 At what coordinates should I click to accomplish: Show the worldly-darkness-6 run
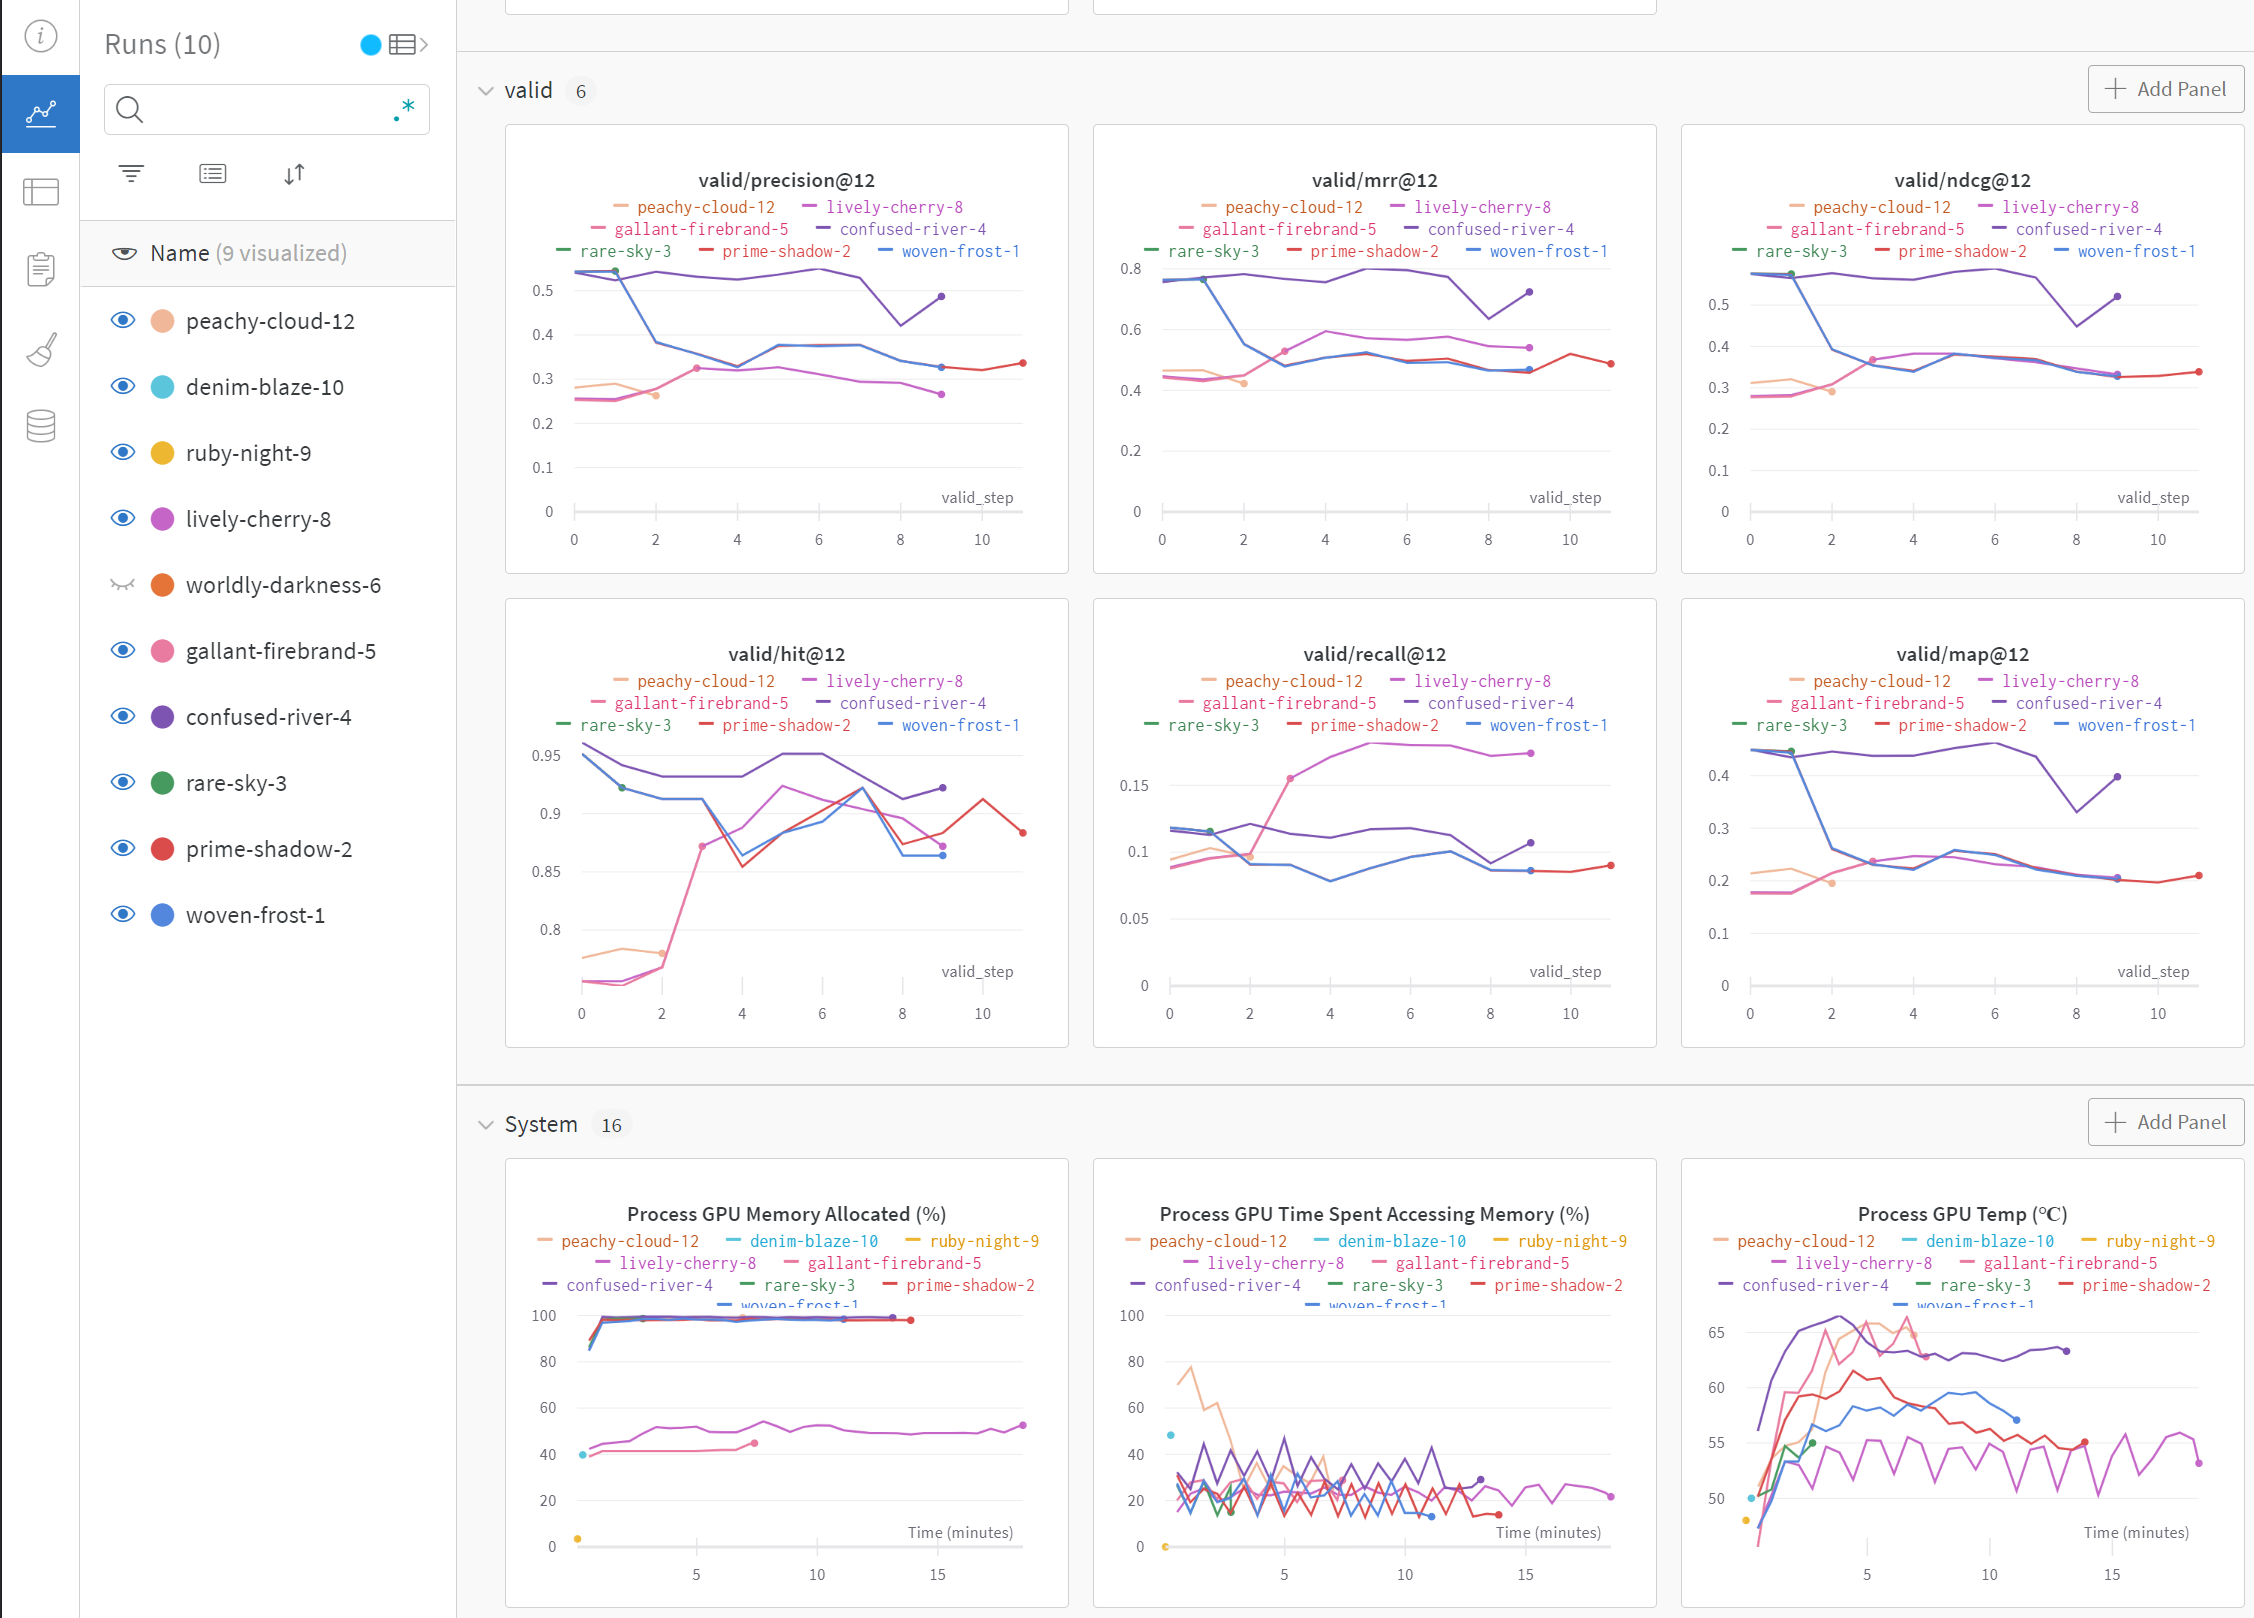click(x=123, y=585)
